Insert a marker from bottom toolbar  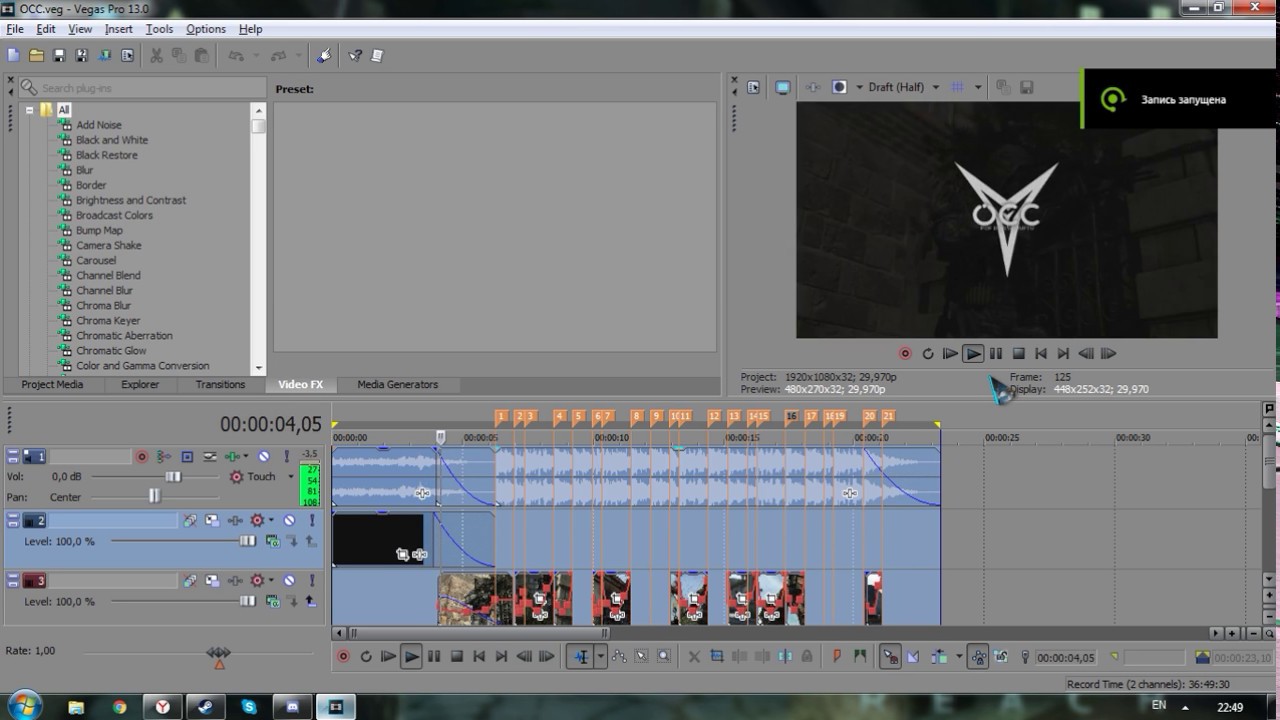(x=837, y=657)
